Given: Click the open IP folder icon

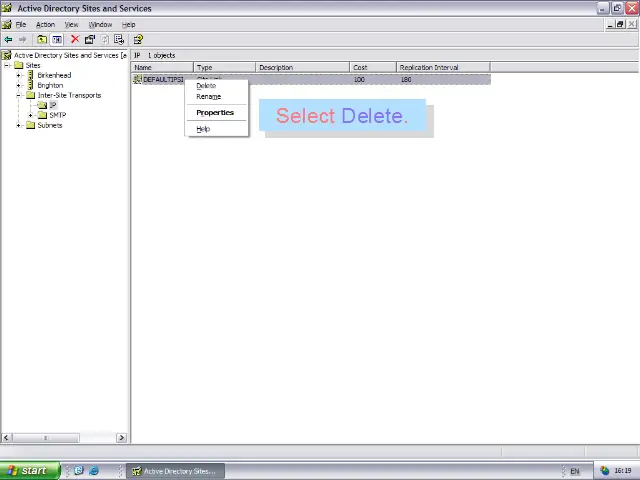Looking at the screenshot, I should [42, 105].
